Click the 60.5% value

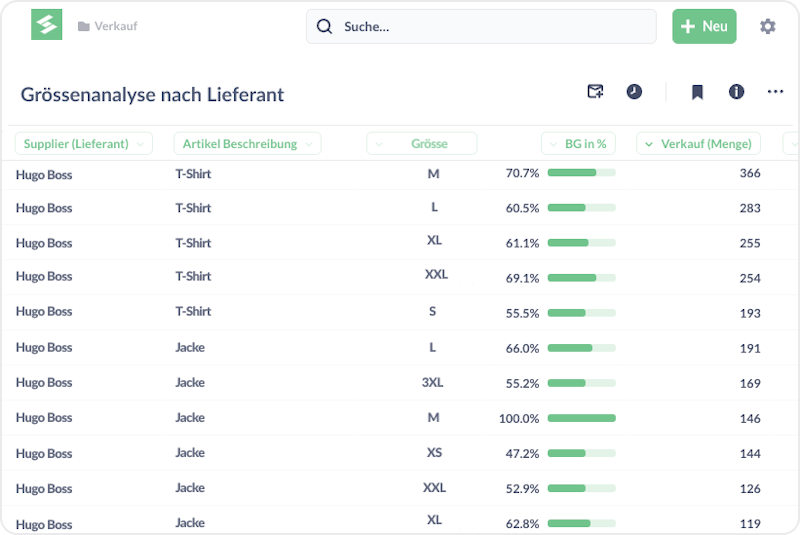[x=522, y=208]
